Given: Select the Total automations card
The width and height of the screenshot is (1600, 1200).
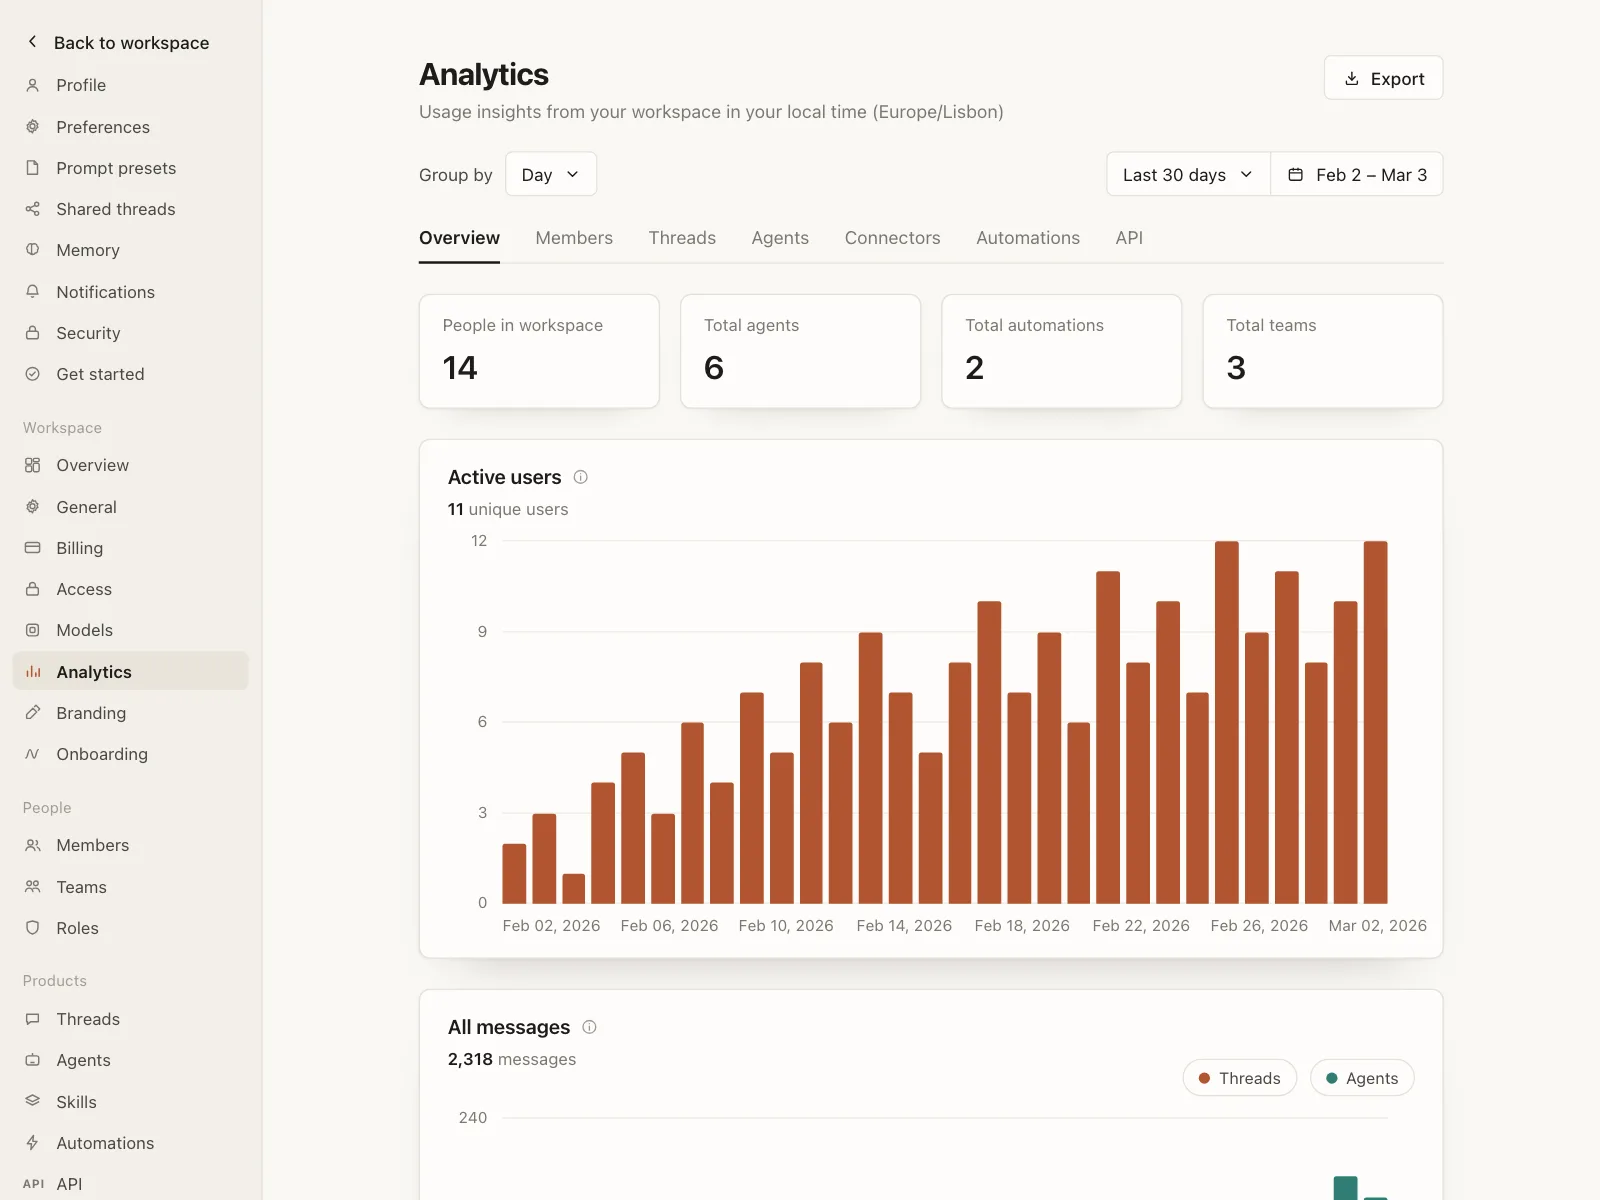Looking at the screenshot, I should [x=1062, y=351].
